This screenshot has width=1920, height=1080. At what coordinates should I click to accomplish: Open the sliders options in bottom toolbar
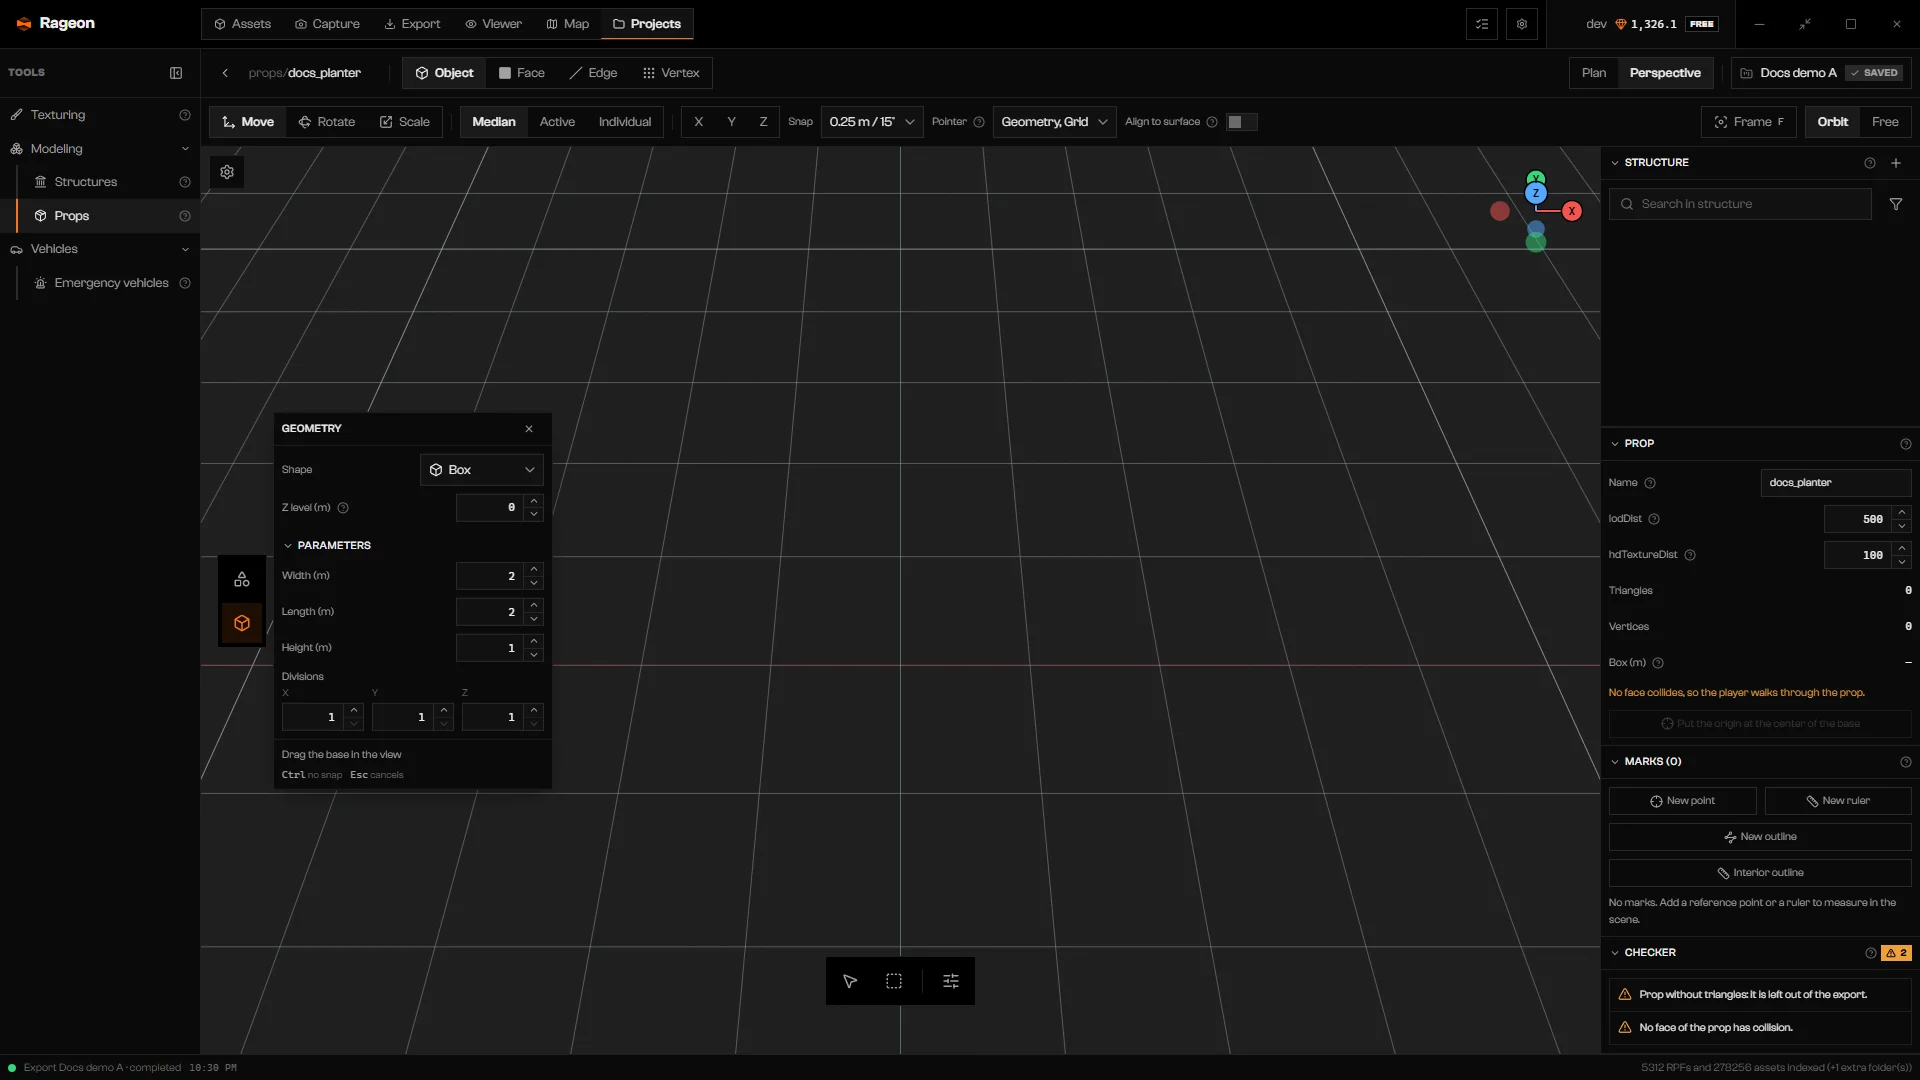pyautogui.click(x=951, y=981)
